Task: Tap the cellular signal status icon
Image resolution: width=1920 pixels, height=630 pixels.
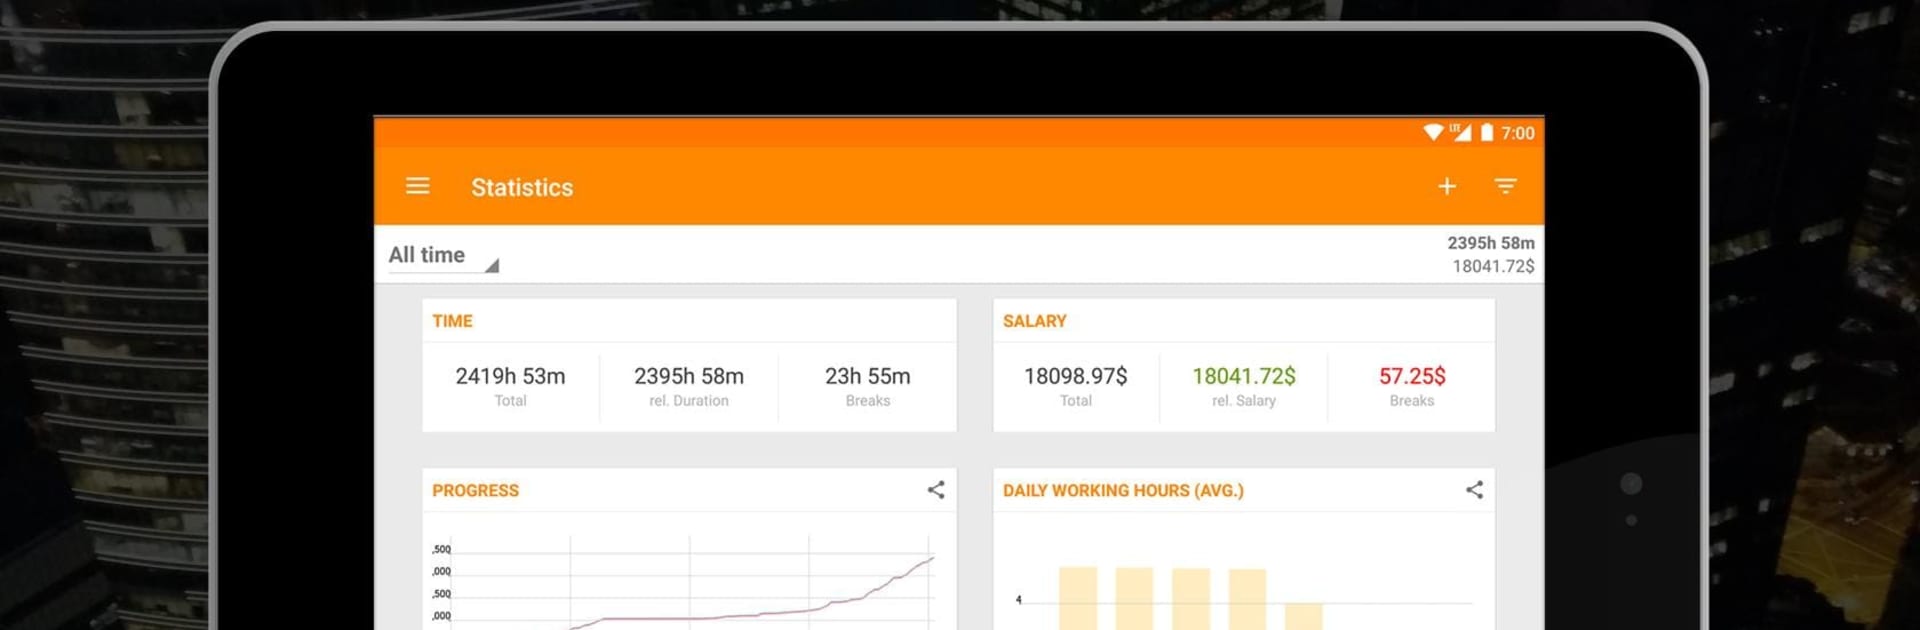Action: pyautogui.click(x=1460, y=132)
